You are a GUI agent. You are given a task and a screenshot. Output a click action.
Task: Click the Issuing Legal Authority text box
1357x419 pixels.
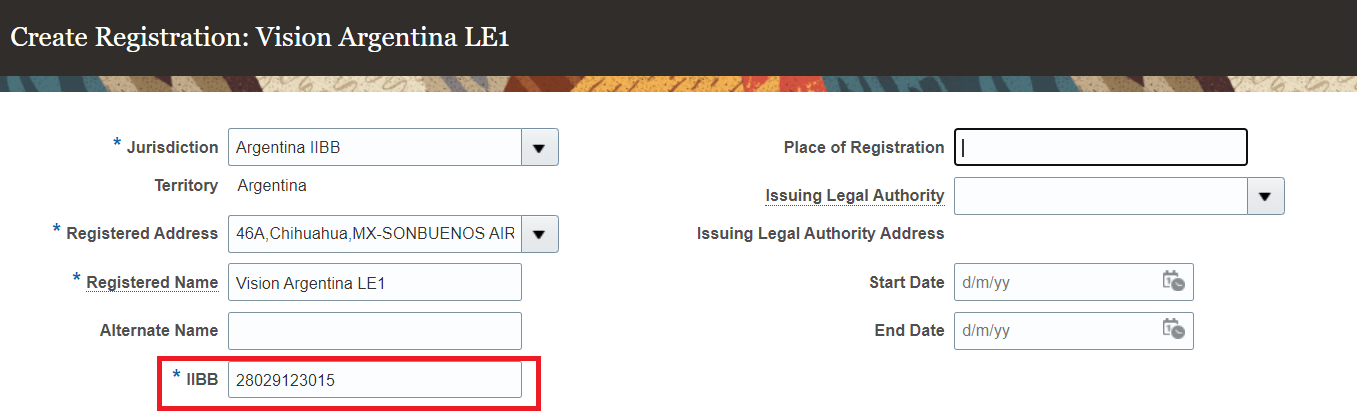pyautogui.click(x=1100, y=196)
